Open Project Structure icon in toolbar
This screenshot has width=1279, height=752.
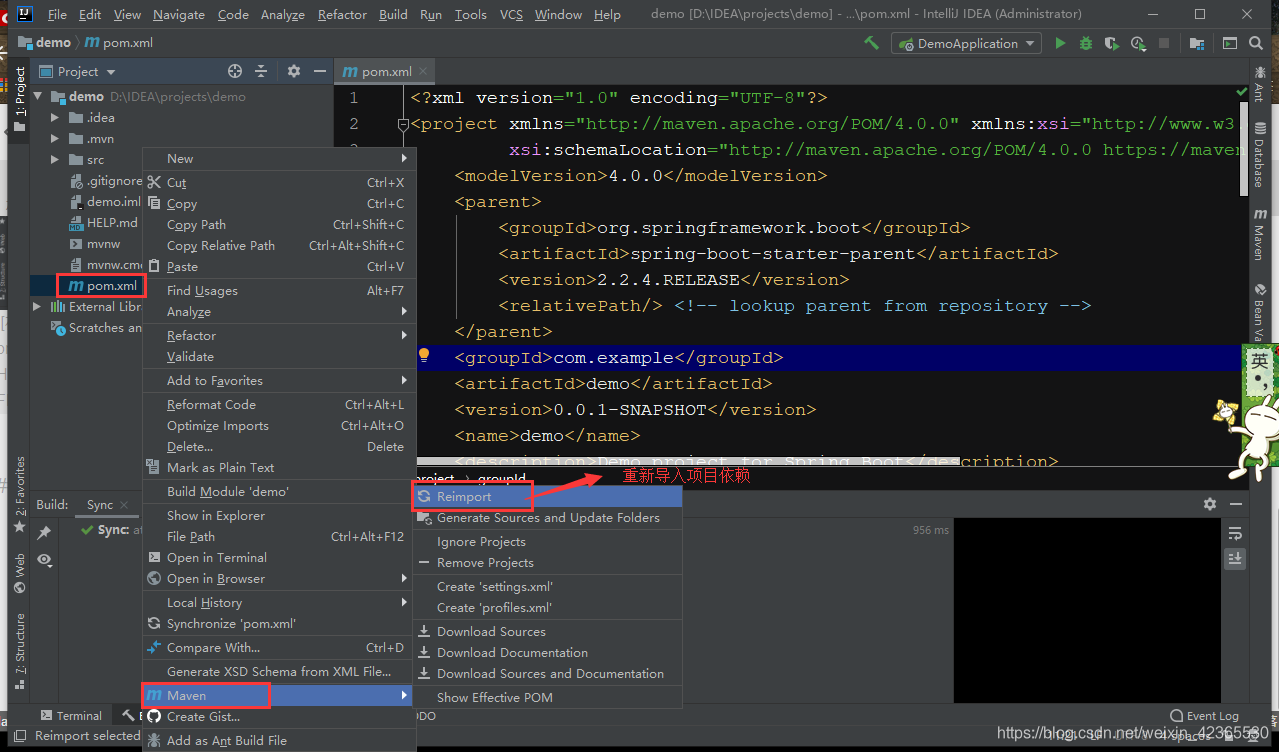coord(1196,43)
